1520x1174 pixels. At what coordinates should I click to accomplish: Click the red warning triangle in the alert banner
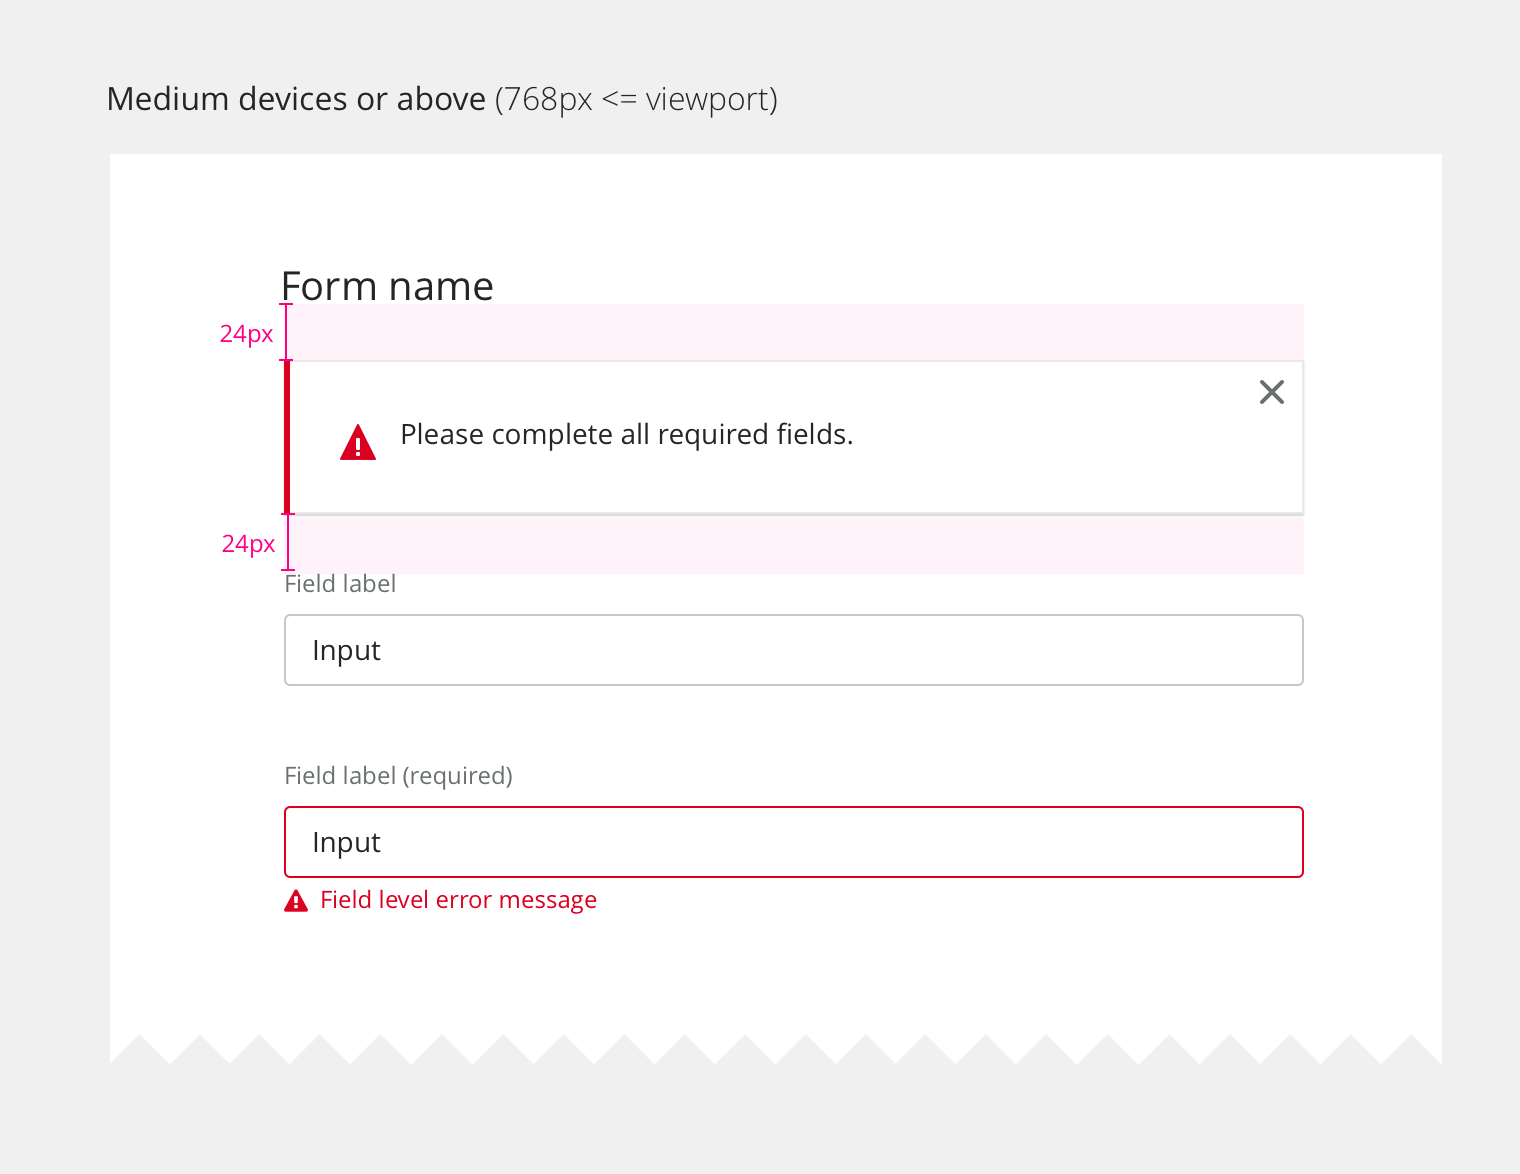tap(358, 443)
